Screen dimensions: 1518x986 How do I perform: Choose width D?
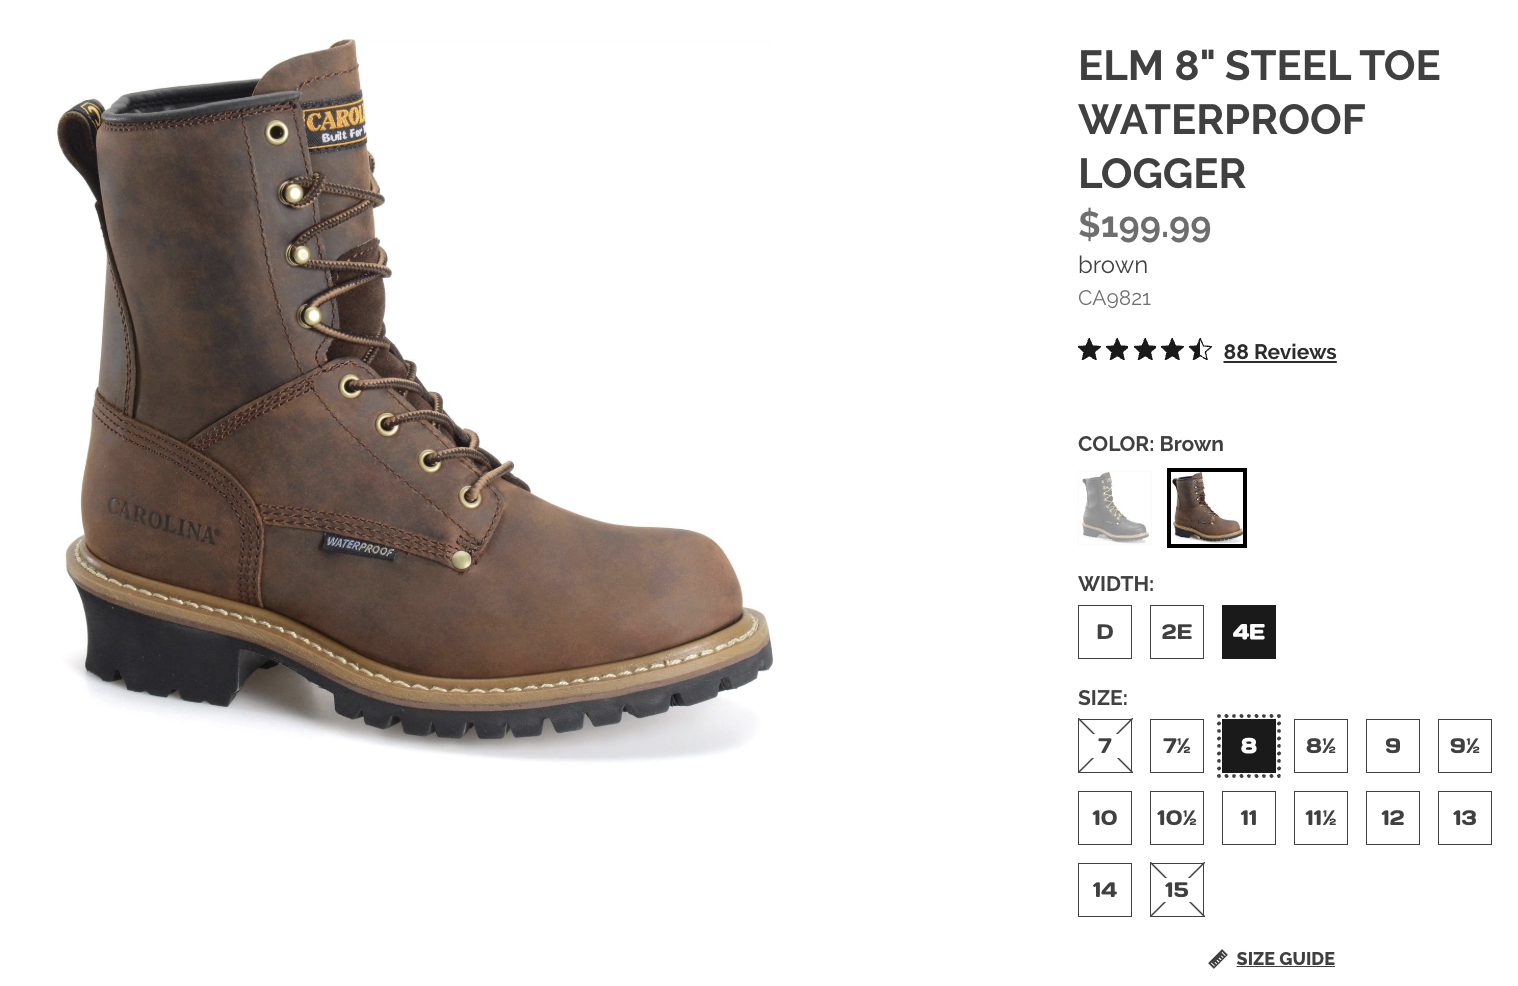pos(1105,632)
